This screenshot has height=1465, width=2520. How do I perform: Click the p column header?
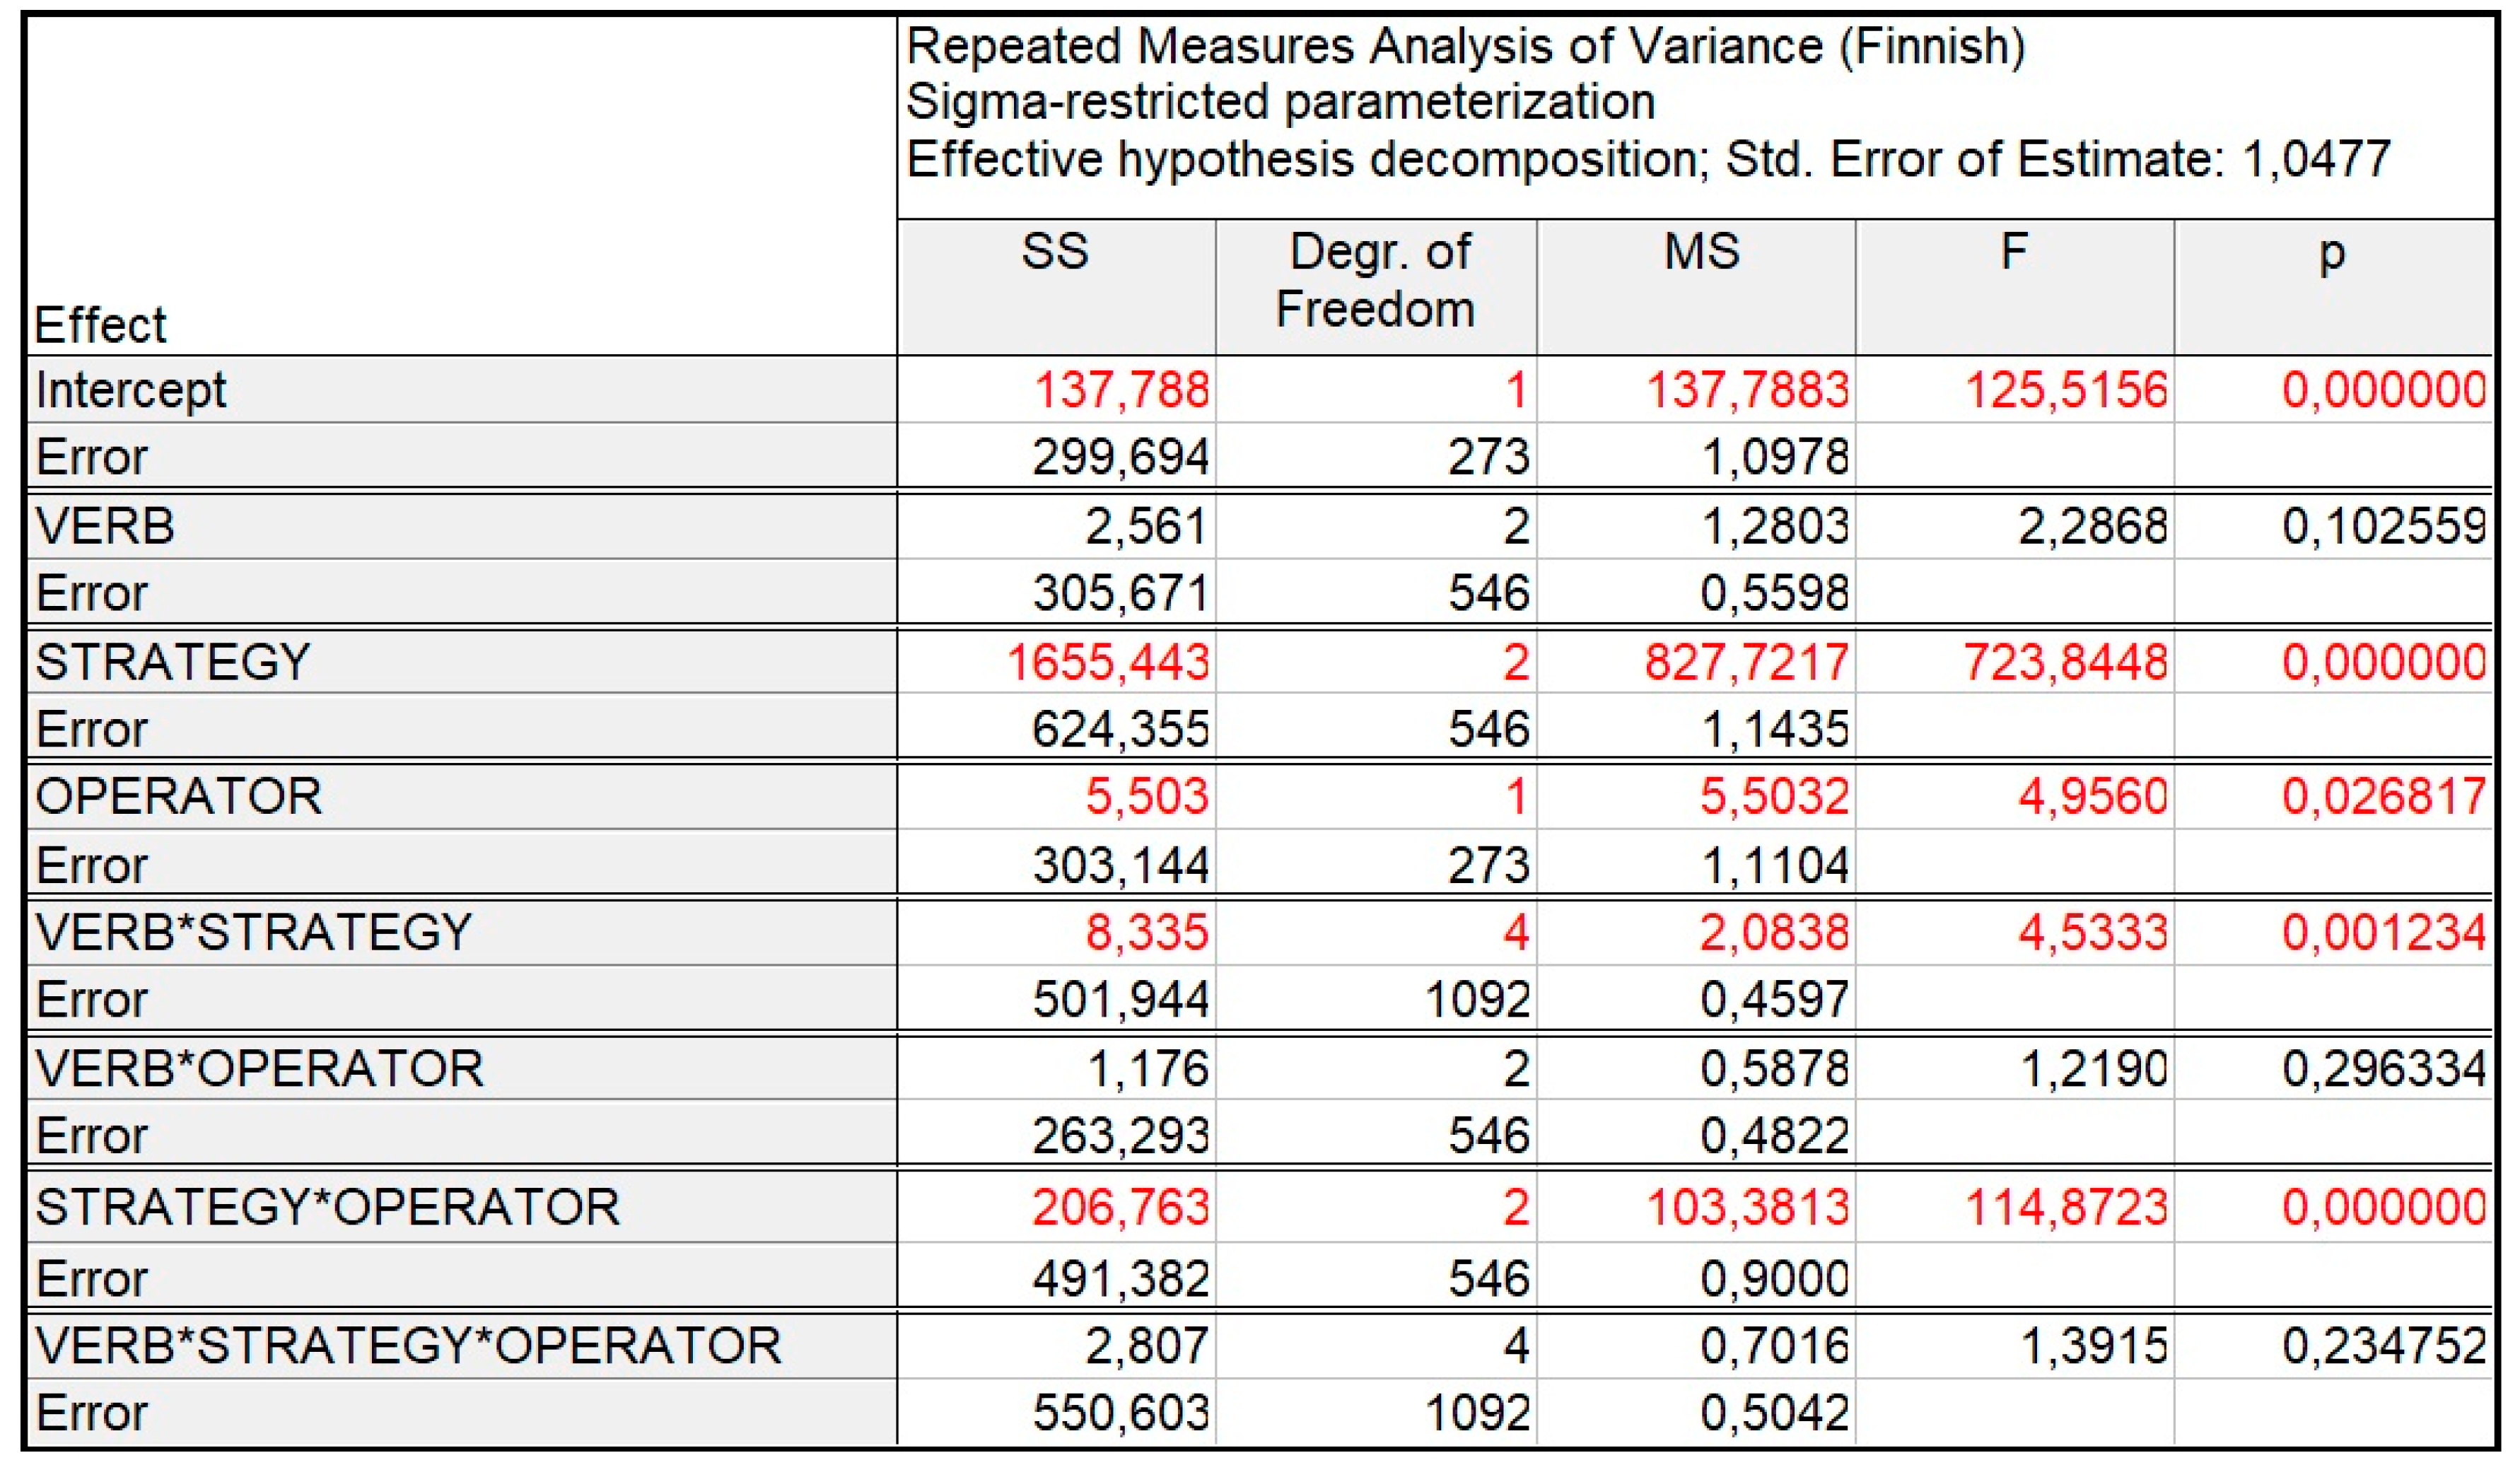tap(2332, 254)
